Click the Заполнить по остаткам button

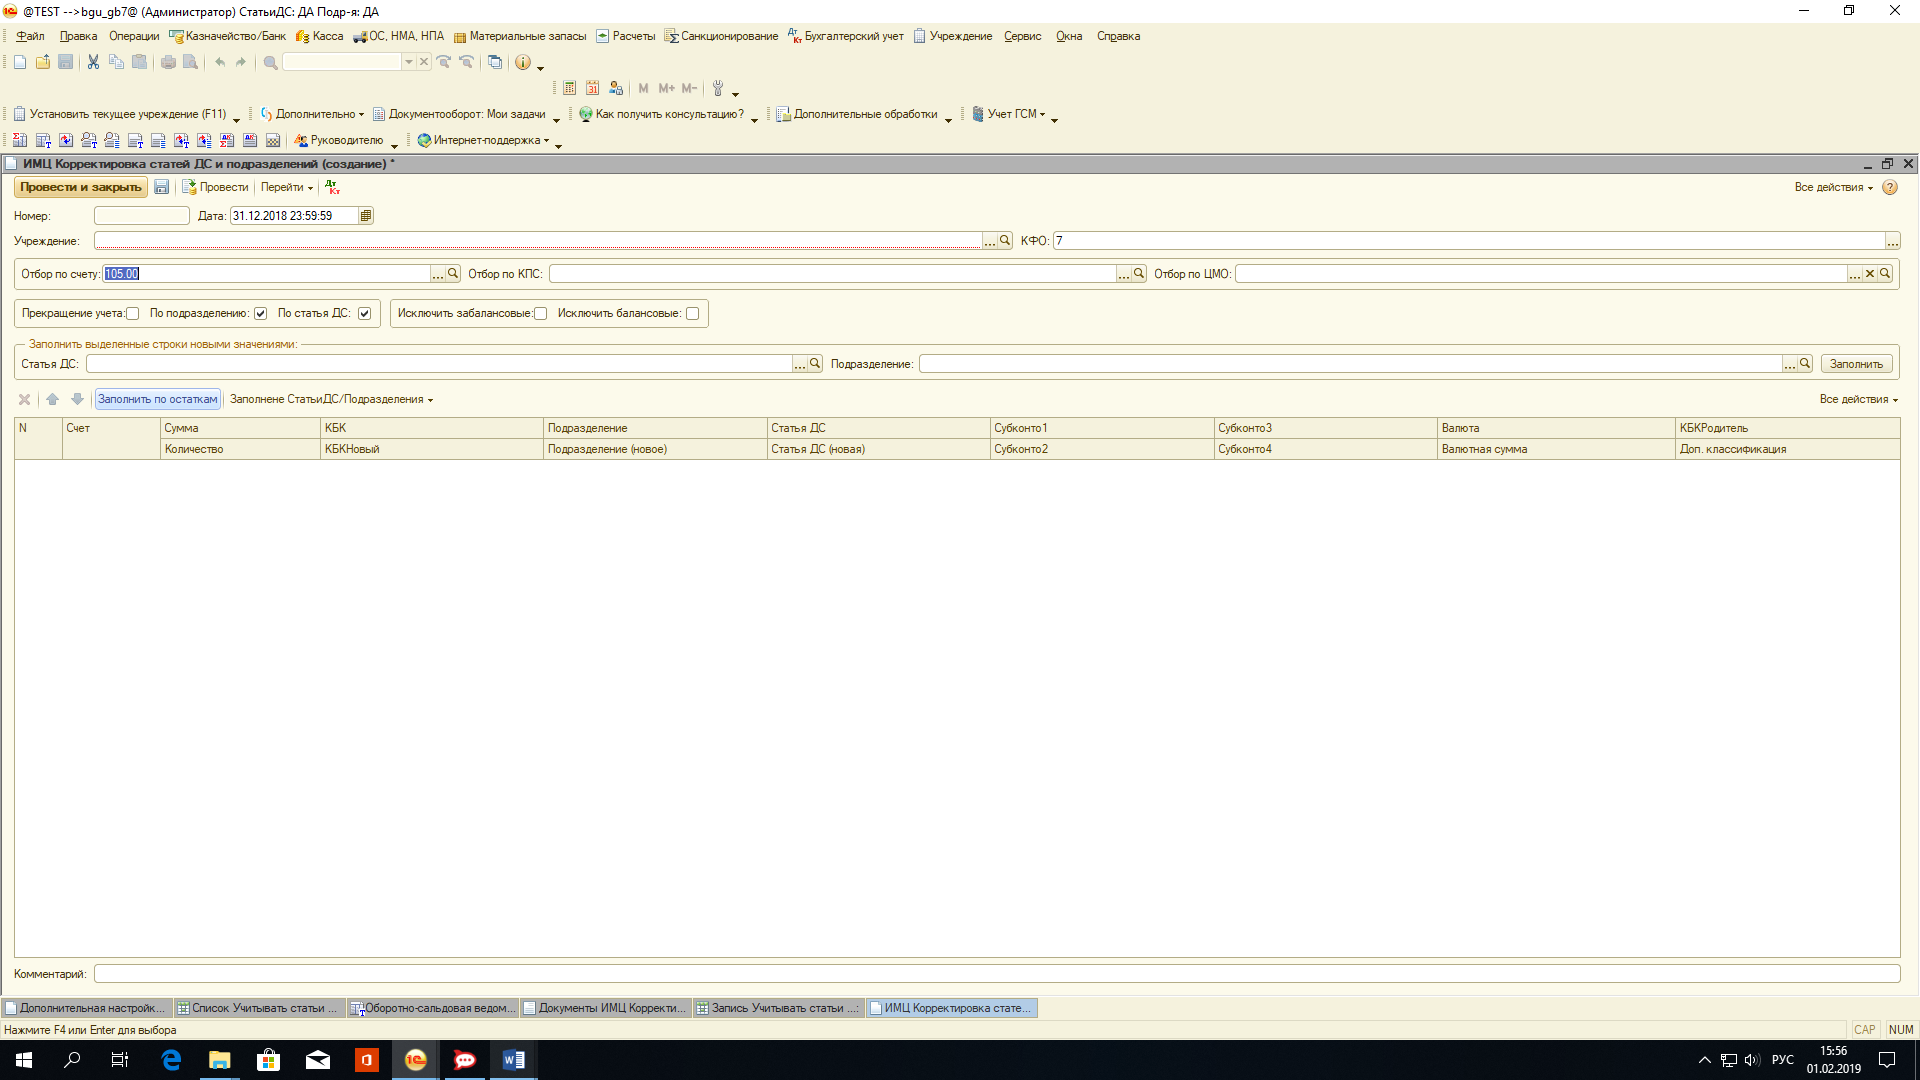[157, 399]
